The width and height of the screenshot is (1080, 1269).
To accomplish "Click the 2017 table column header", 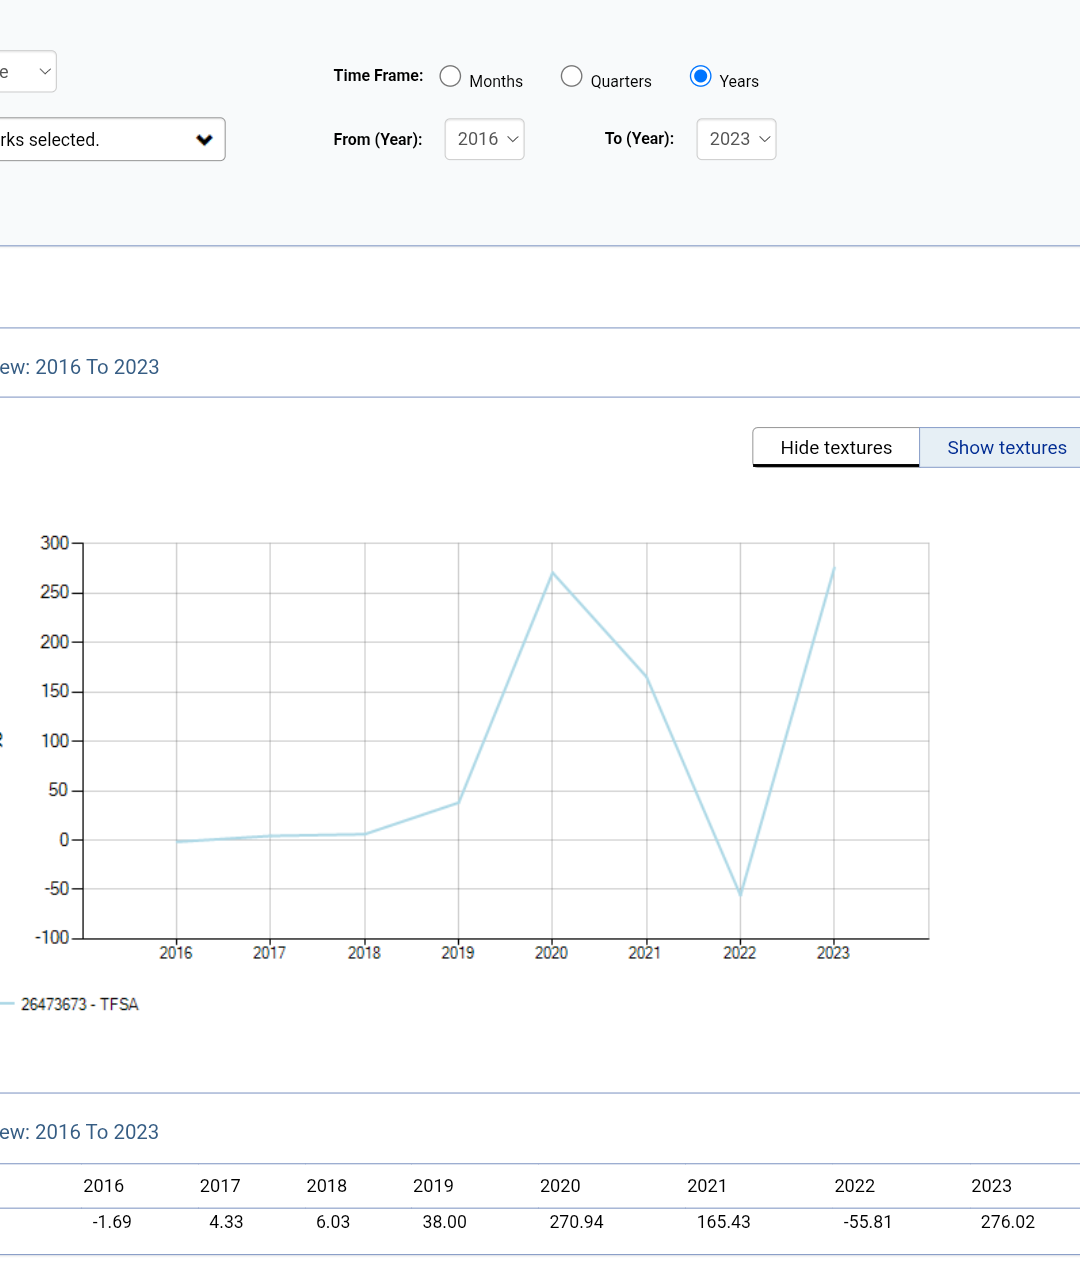I will pyautogui.click(x=220, y=1186).
